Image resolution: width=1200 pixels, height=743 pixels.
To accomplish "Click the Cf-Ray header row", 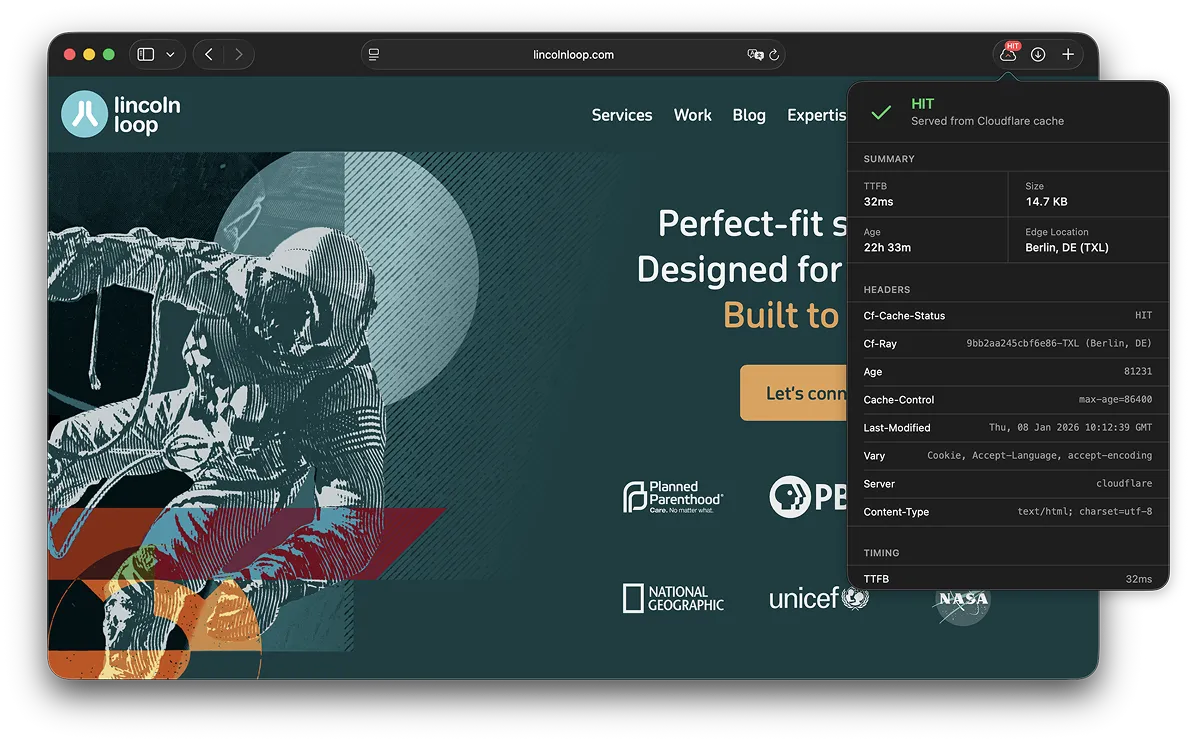I will point(1007,344).
